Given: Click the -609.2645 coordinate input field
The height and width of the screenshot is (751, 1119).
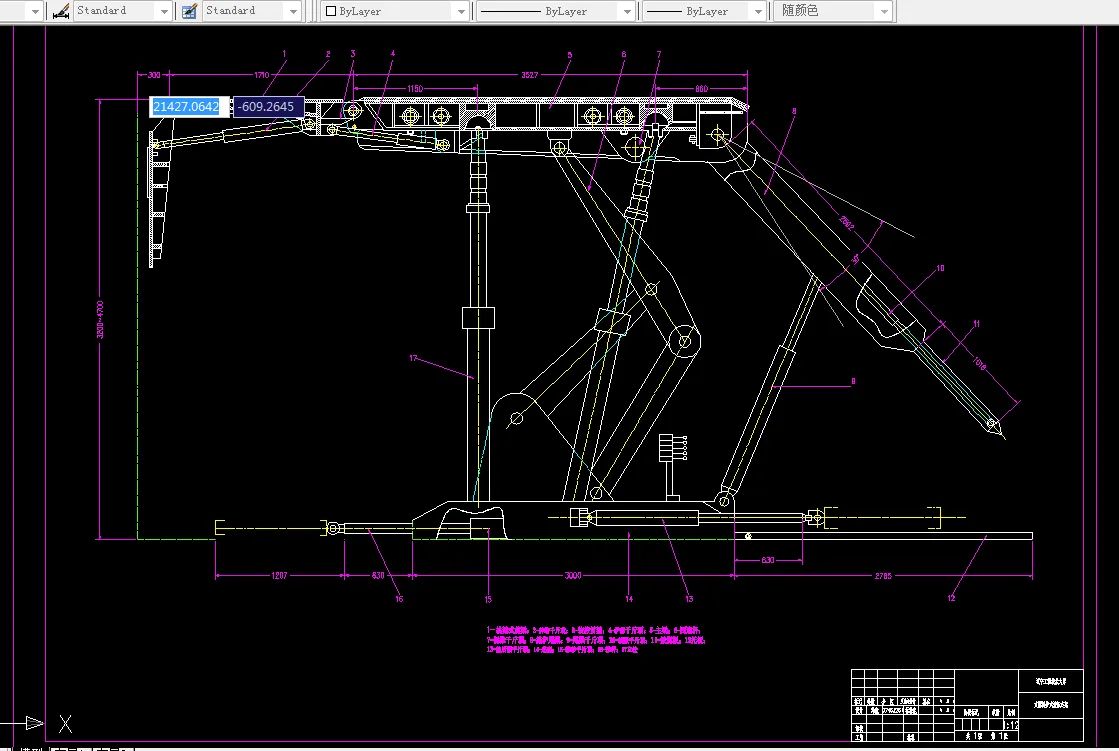Looking at the screenshot, I should (268, 106).
